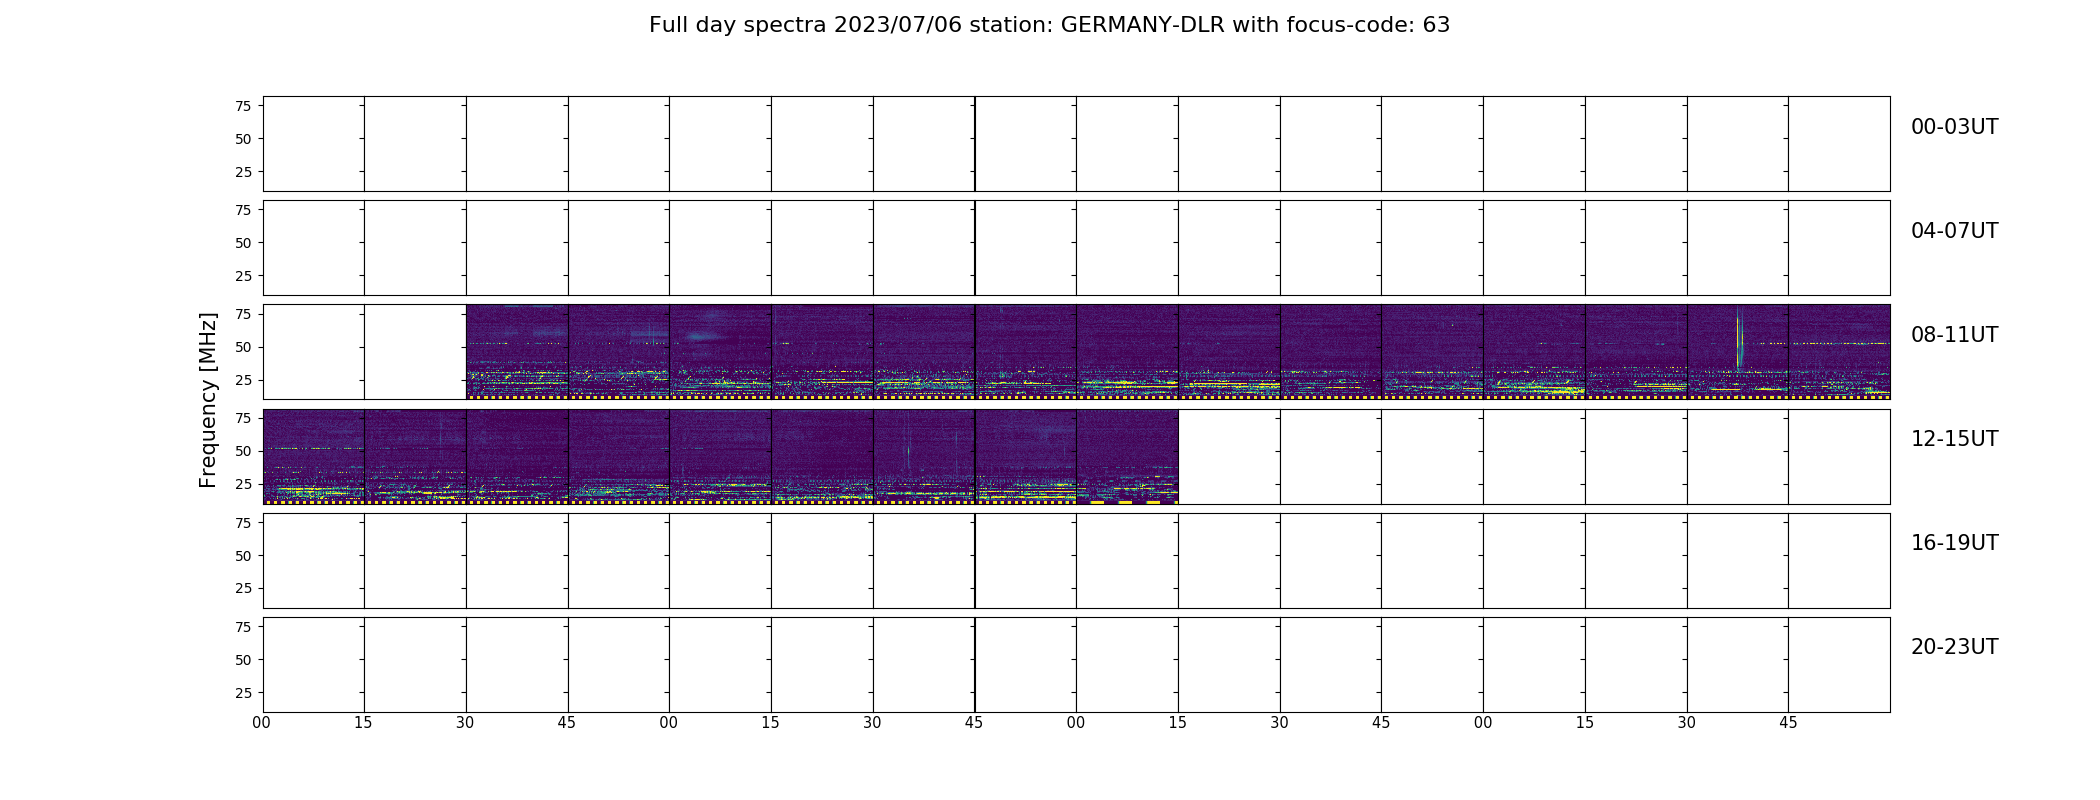Click the "16-19UT" row label

click(x=1954, y=543)
